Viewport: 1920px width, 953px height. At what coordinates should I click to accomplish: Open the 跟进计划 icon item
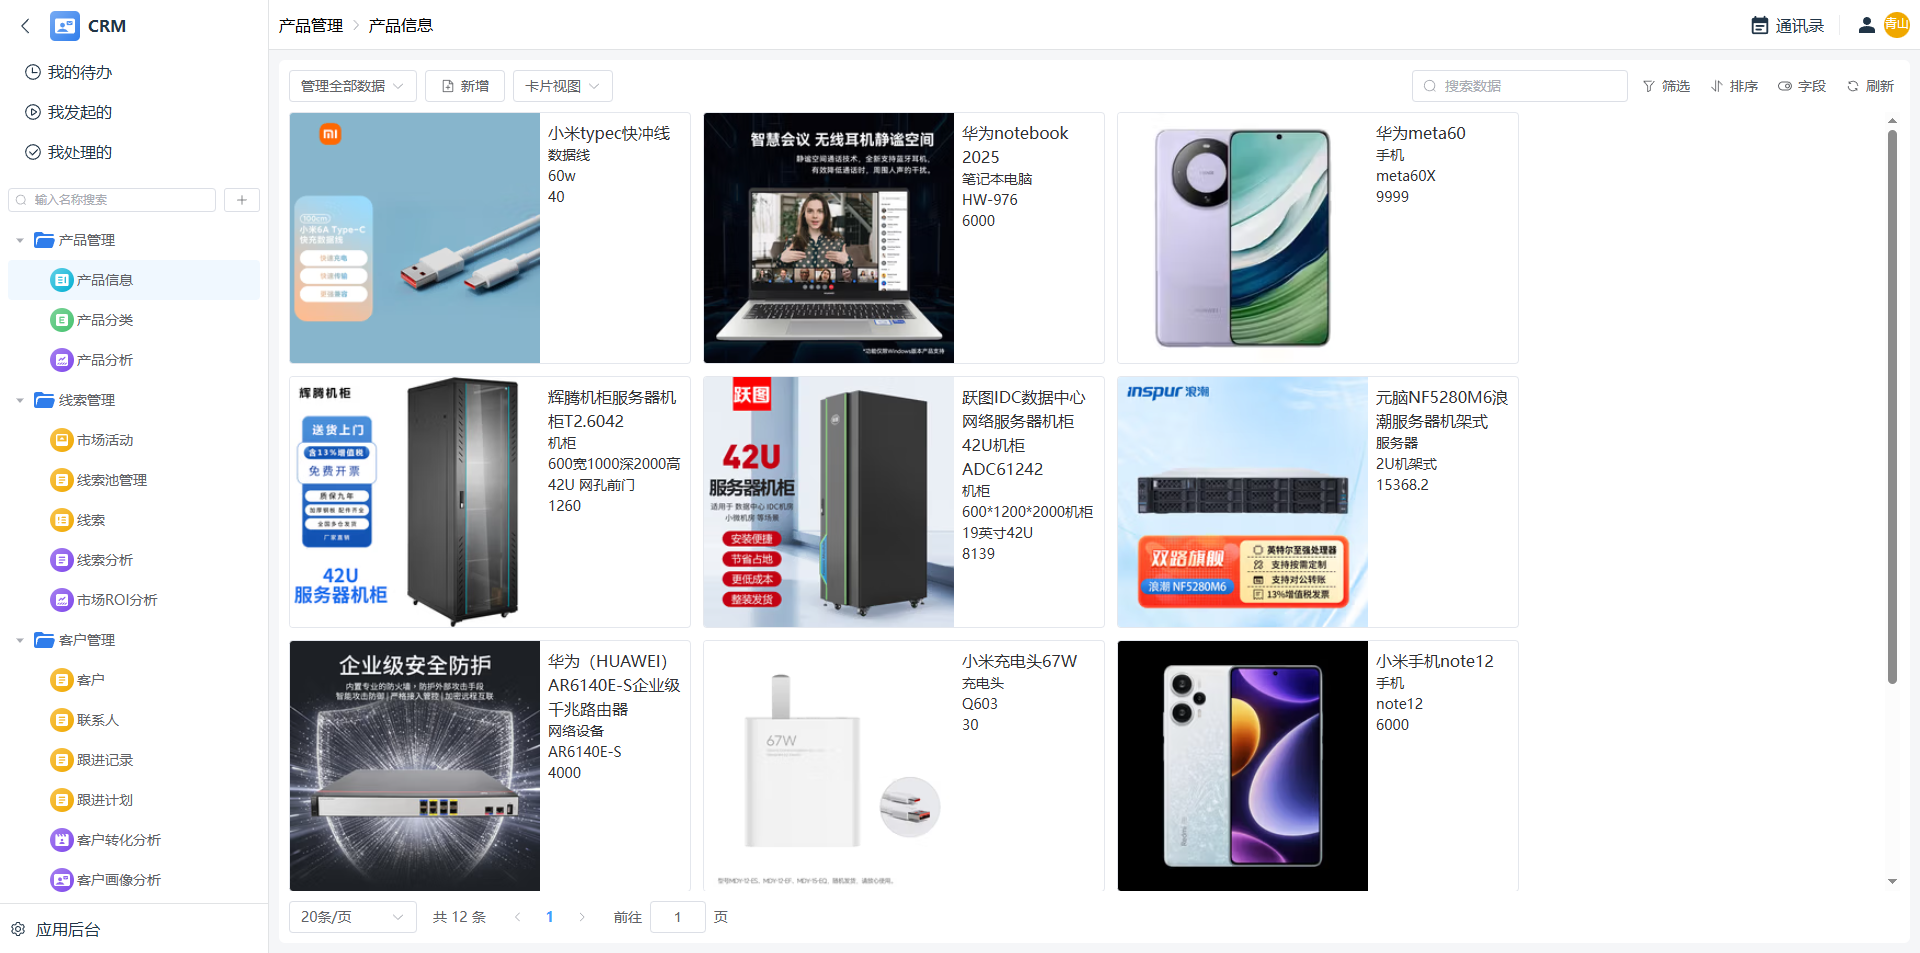click(x=61, y=800)
